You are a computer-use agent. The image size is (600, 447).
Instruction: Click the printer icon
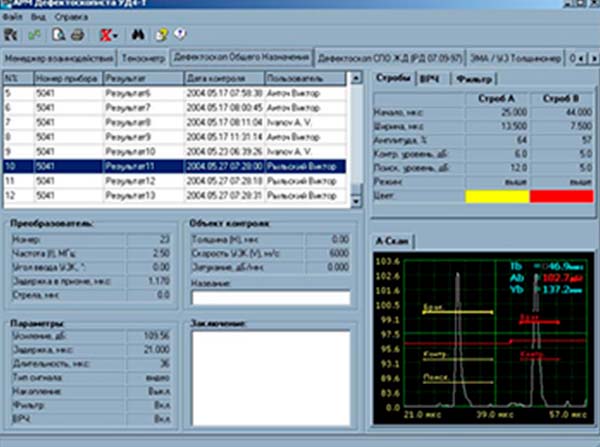tap(76, 35)
